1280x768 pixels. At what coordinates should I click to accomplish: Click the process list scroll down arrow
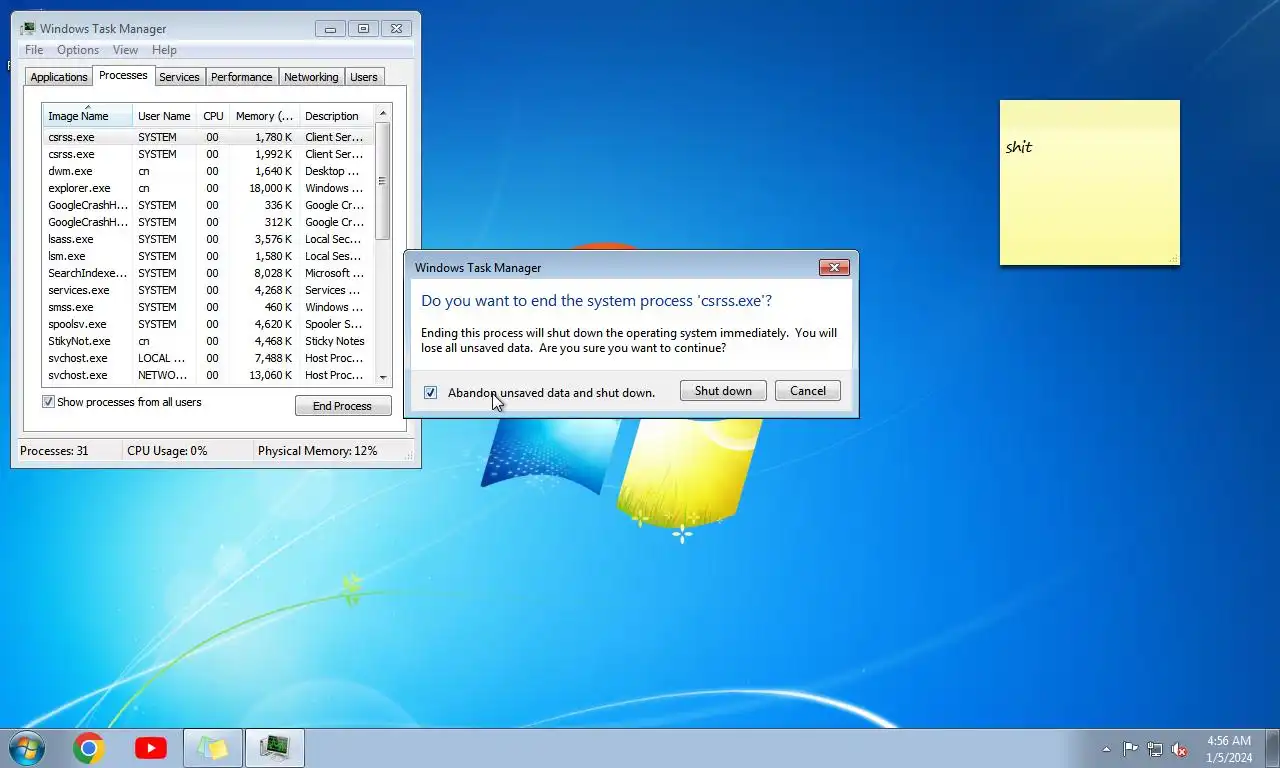(383, 377)
